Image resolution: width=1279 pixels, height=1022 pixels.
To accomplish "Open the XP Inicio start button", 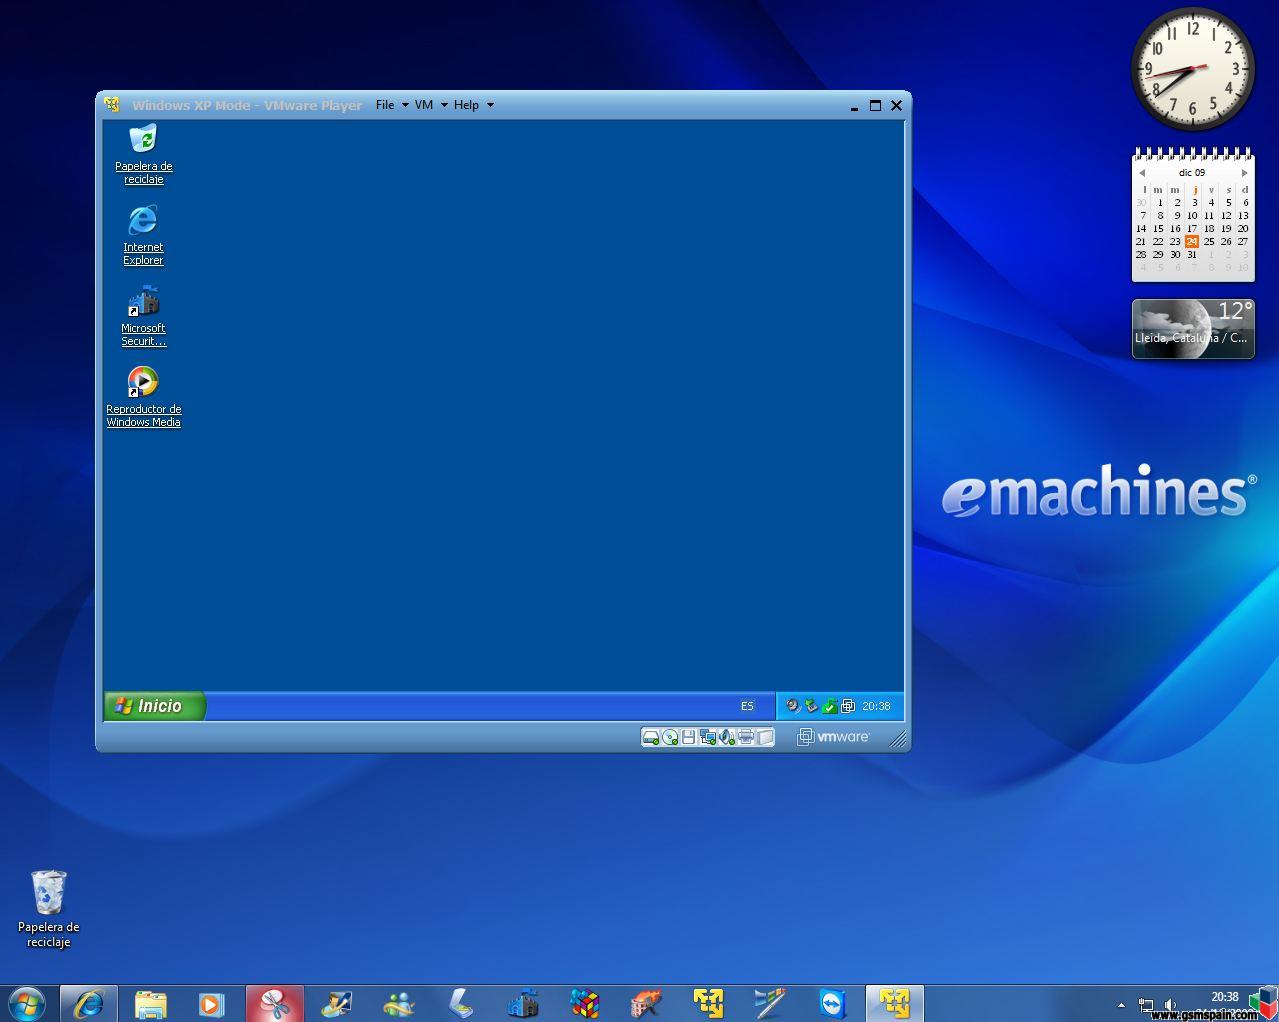I will [155, 706].
